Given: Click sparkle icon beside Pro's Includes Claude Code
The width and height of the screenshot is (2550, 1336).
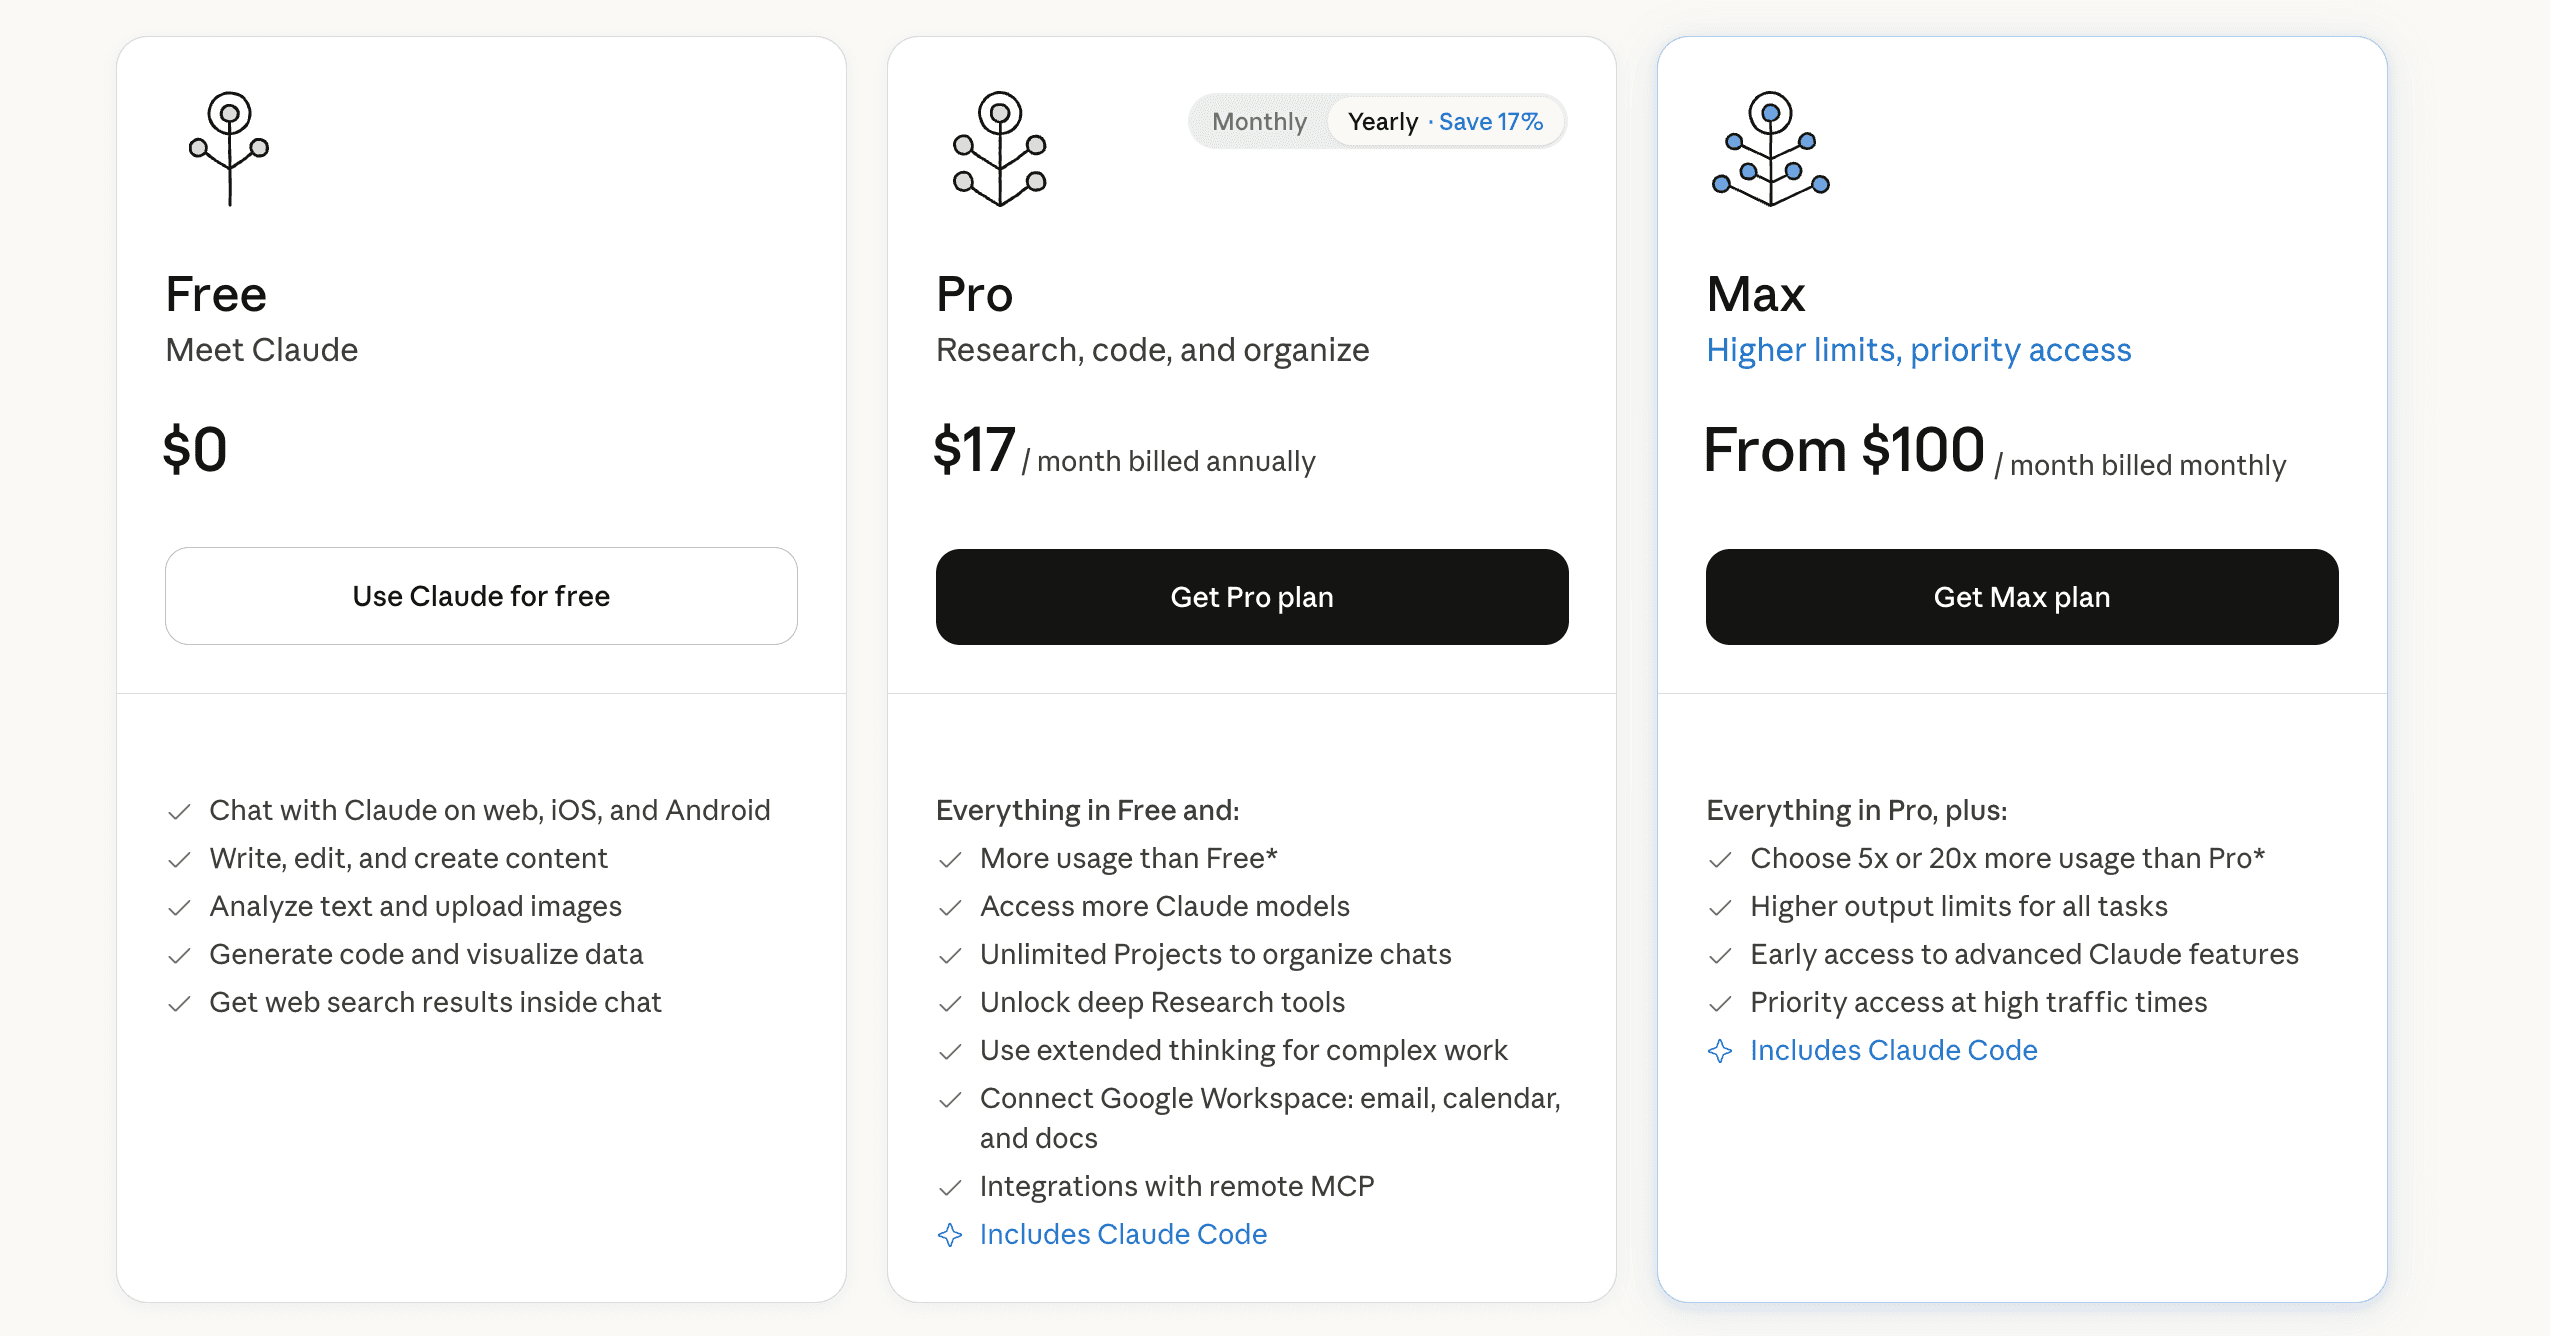Looking at the screenshot, I should pyautogui.click(x=949, y=1236).
